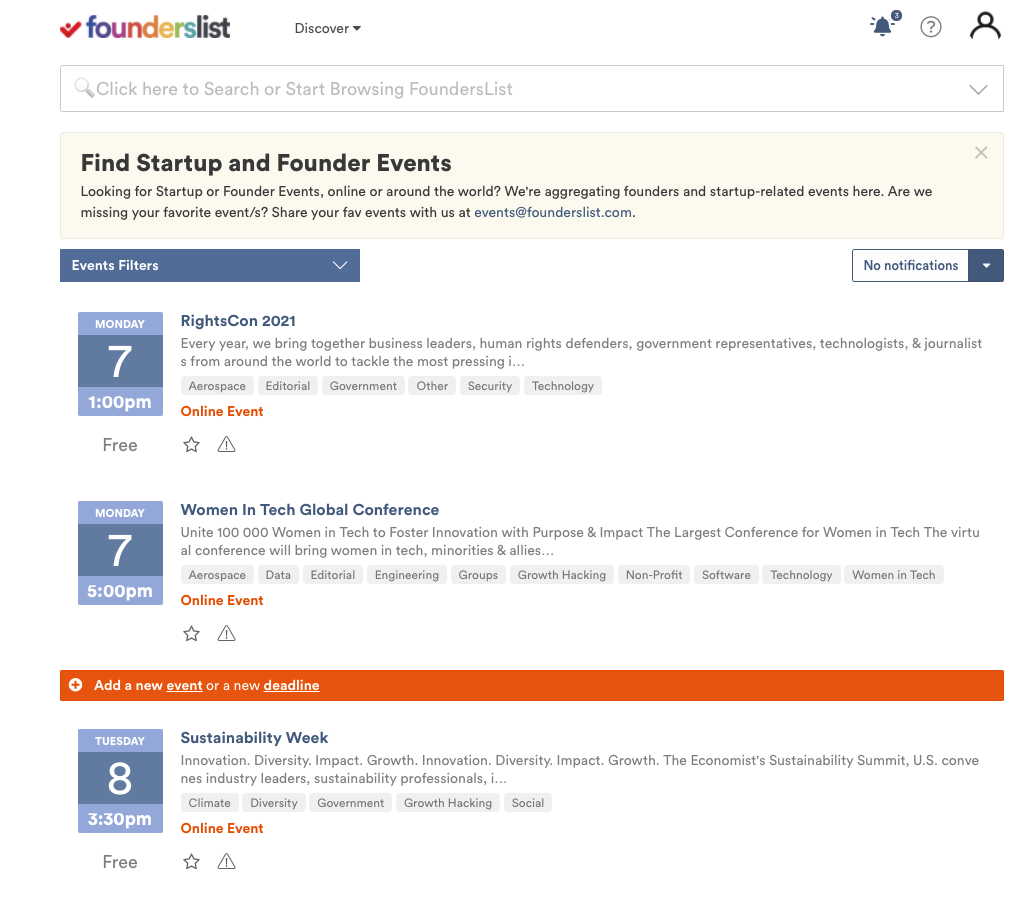Click the help question mark icon
The width and height of the screenshot is (1021, 908).
coord(930,27)
